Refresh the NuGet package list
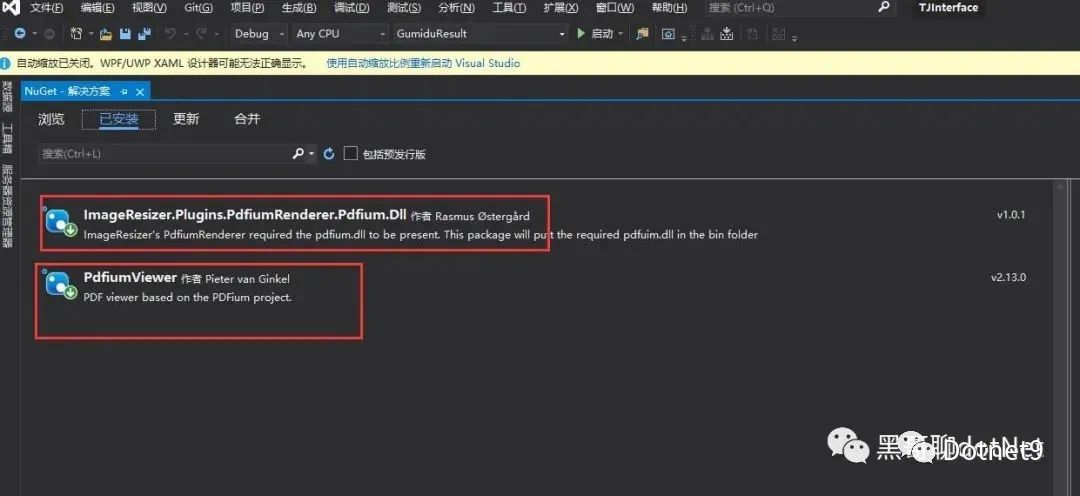Screen dimensions: 1080x496 tap(329, 154)
